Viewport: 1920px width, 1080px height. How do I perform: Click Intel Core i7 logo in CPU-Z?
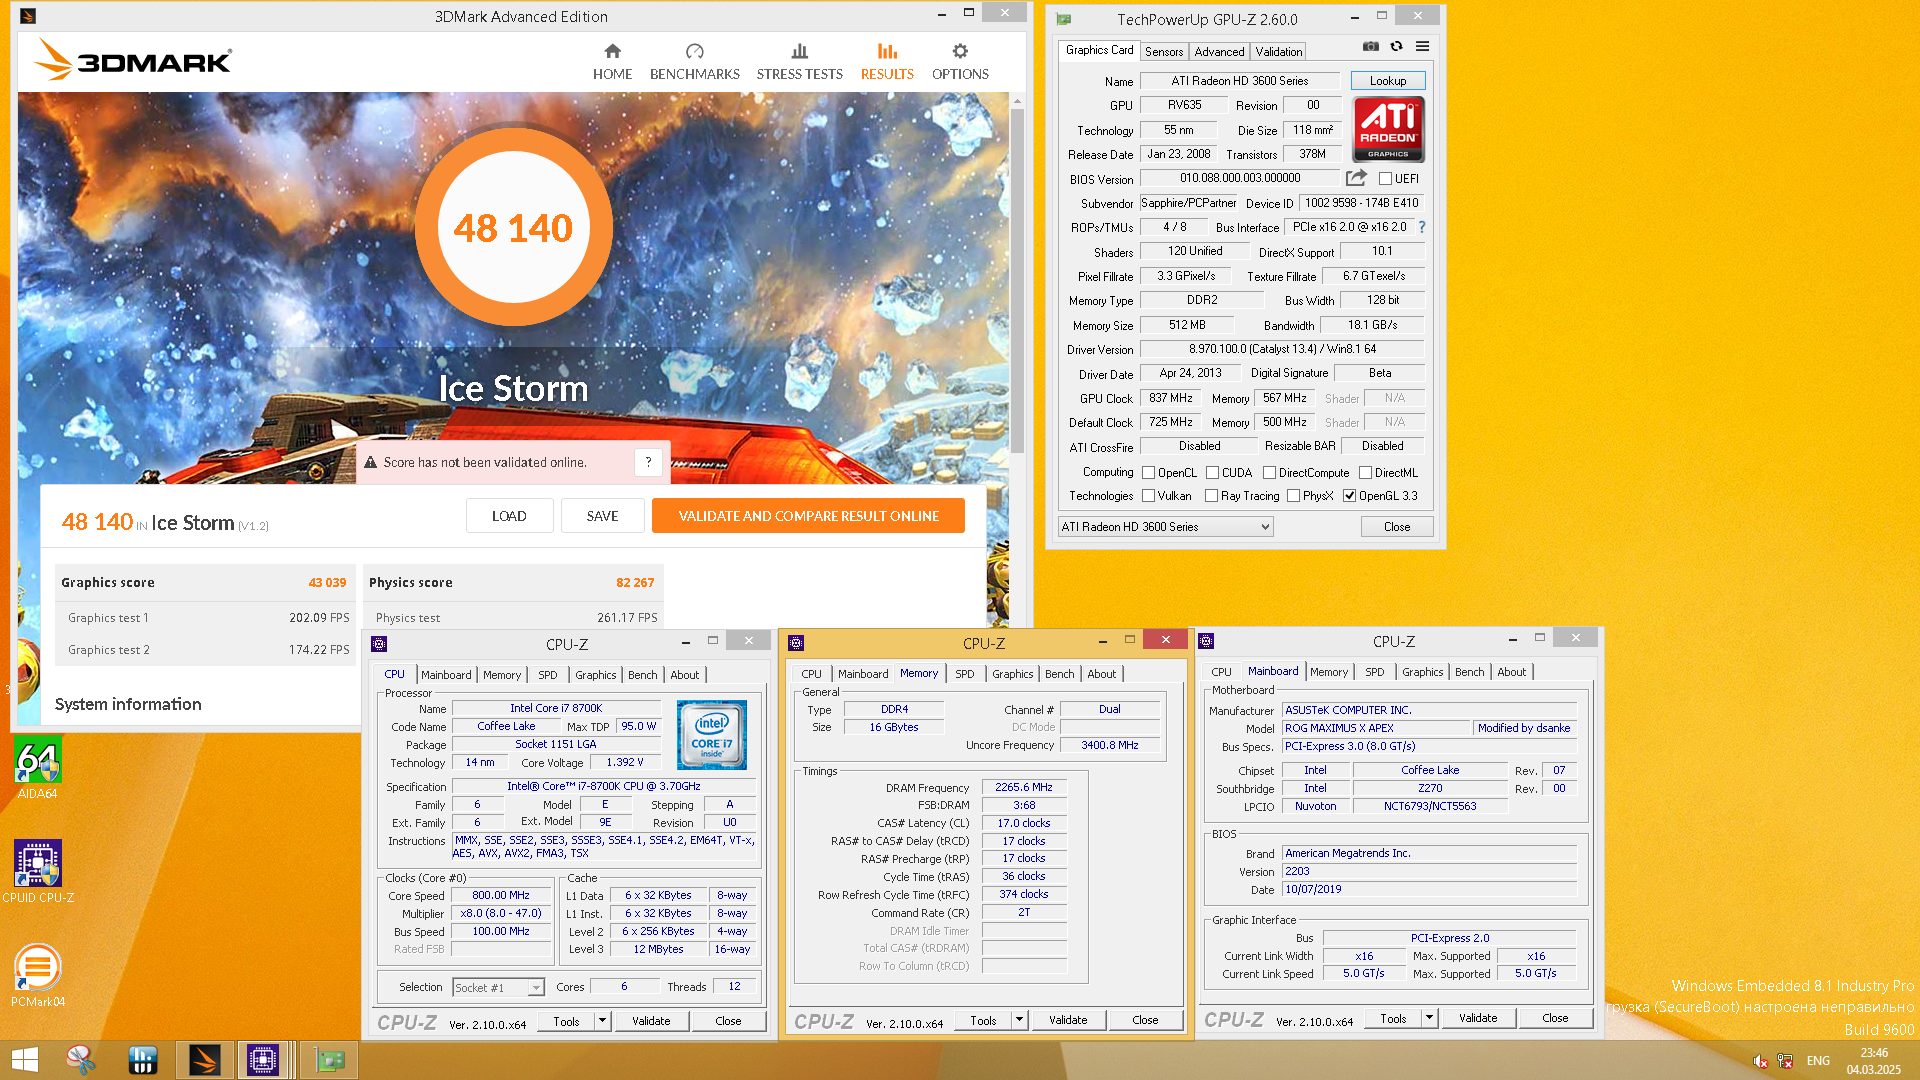[712, 735]
